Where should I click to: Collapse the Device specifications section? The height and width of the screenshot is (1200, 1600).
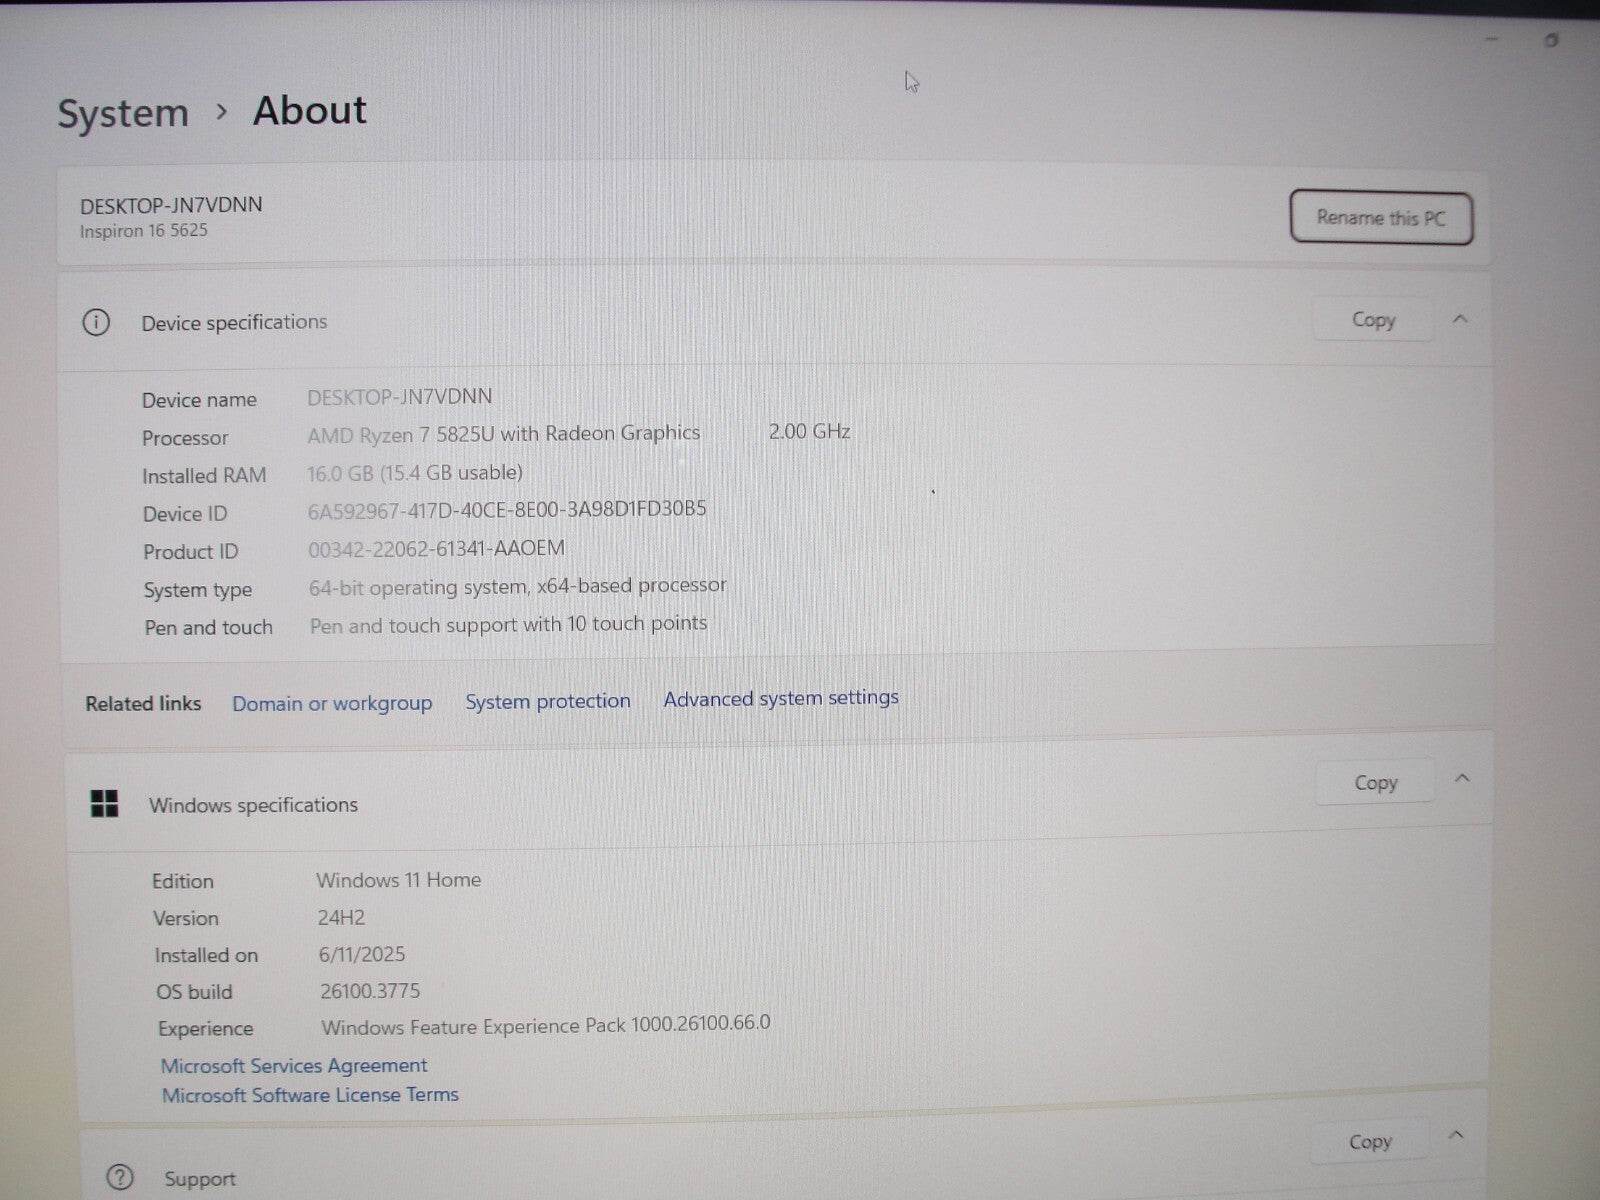[x=1461, y=318]
